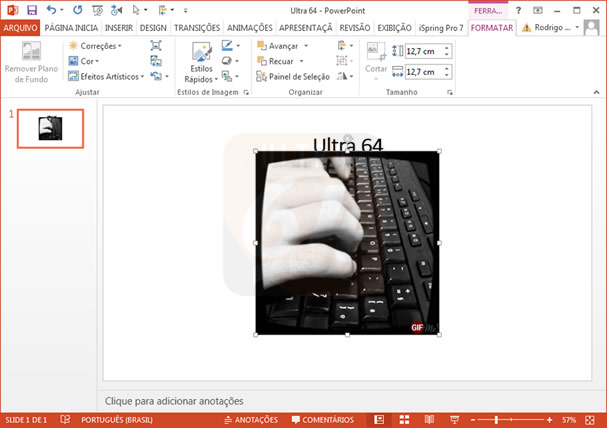The image size is (607, 428).
Task: Open the DESIGN ribbon tab
Action: coord(153,28)
